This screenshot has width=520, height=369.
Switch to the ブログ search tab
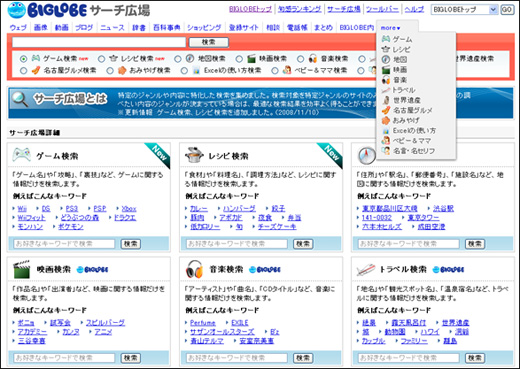coord(84,28)
